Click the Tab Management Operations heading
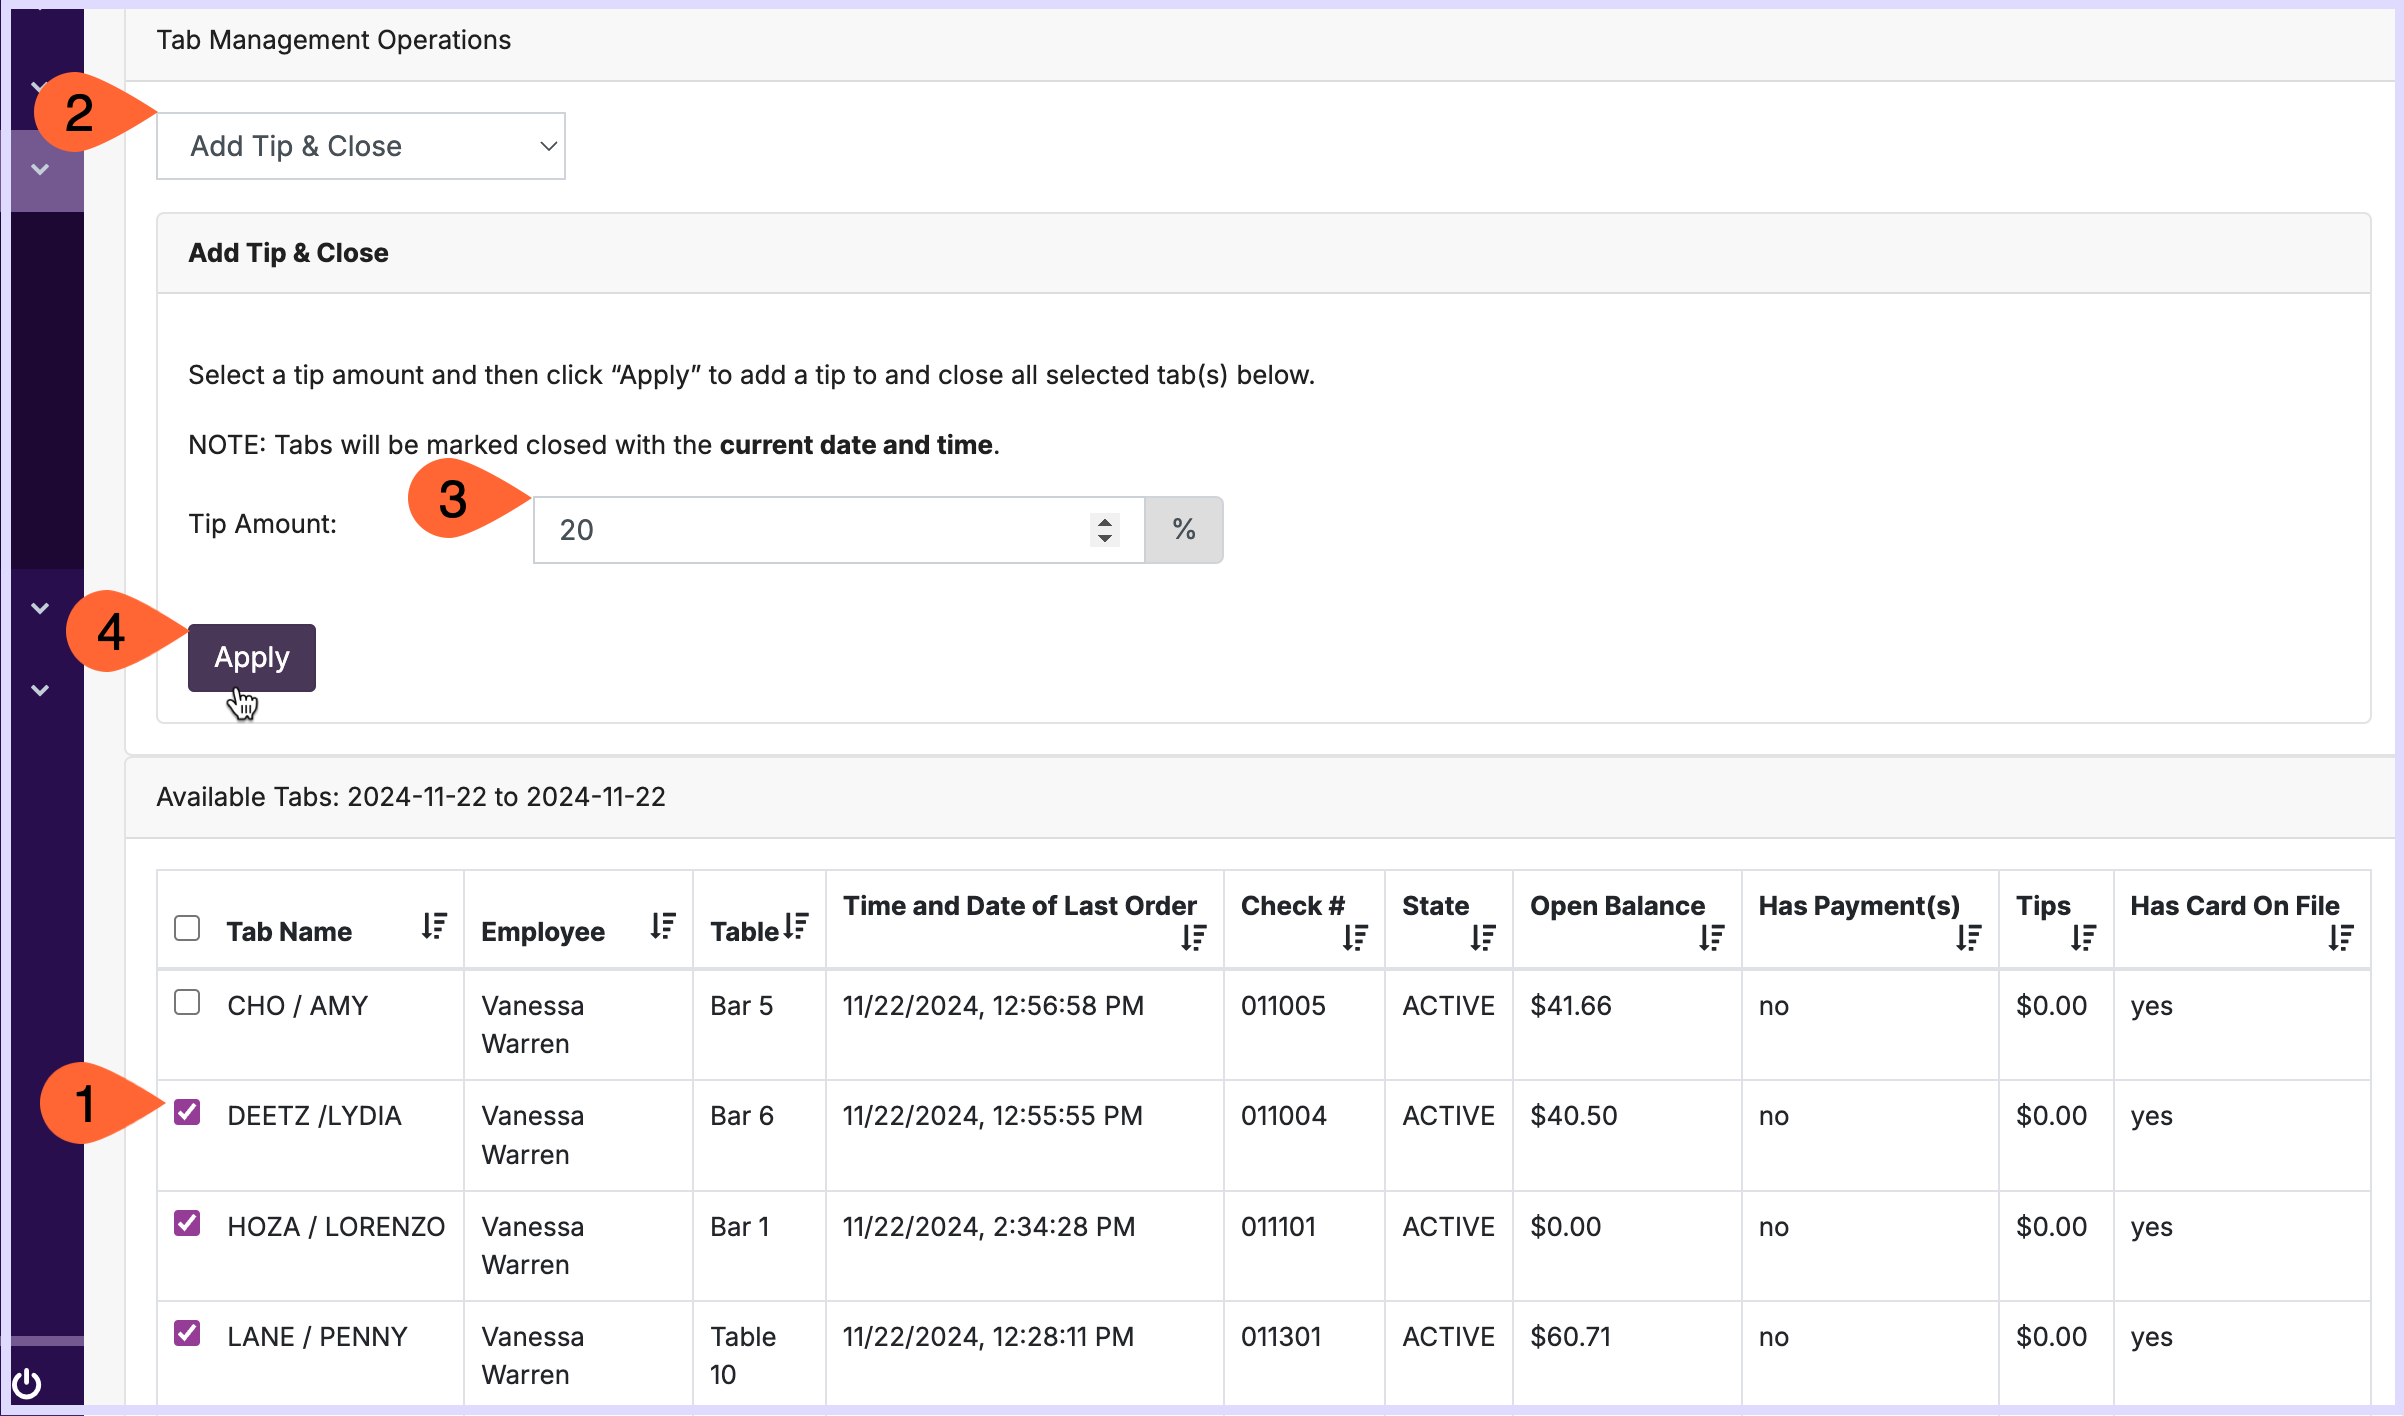Viewport: 2404px width, 1416px height. click(334, 40)
